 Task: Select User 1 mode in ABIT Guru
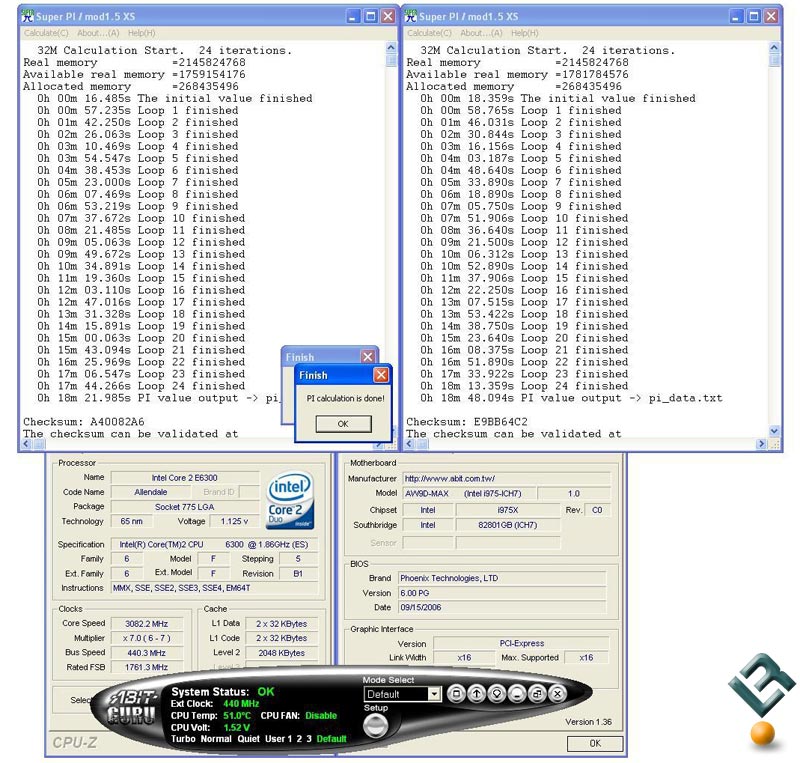[x=279, y=739]
